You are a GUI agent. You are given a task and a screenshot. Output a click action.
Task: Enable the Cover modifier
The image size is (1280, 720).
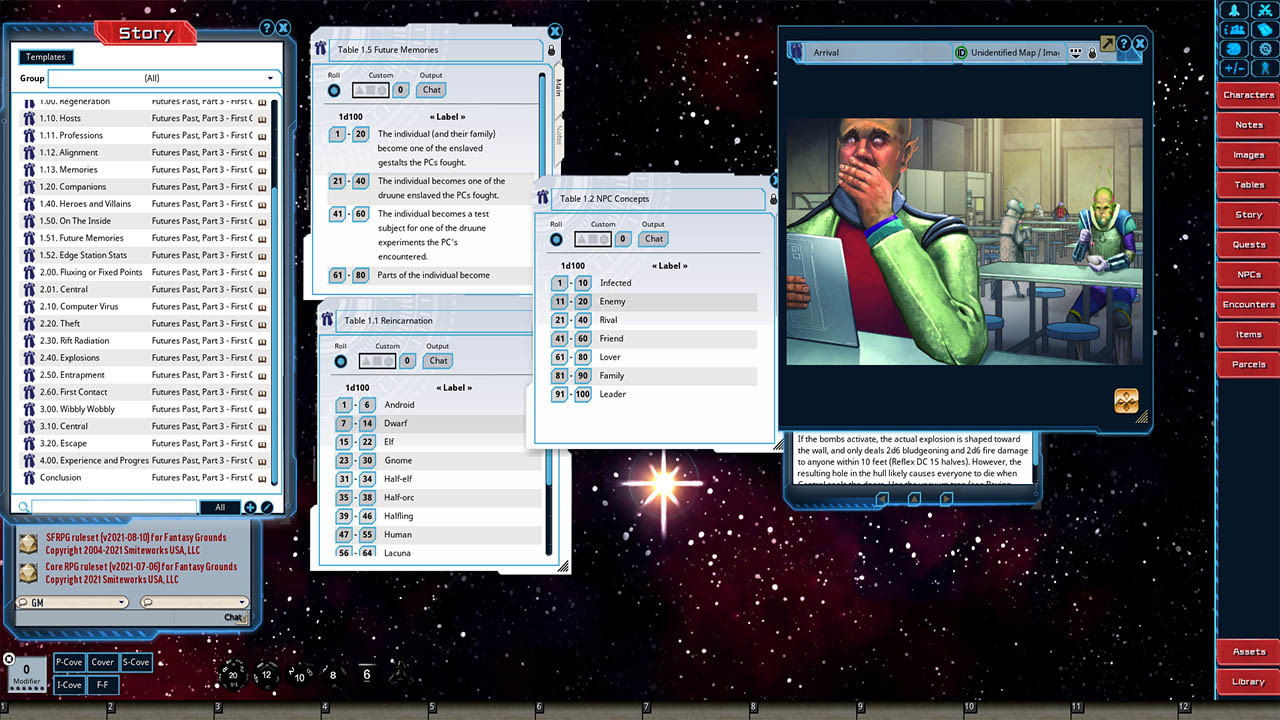[102, 662]
